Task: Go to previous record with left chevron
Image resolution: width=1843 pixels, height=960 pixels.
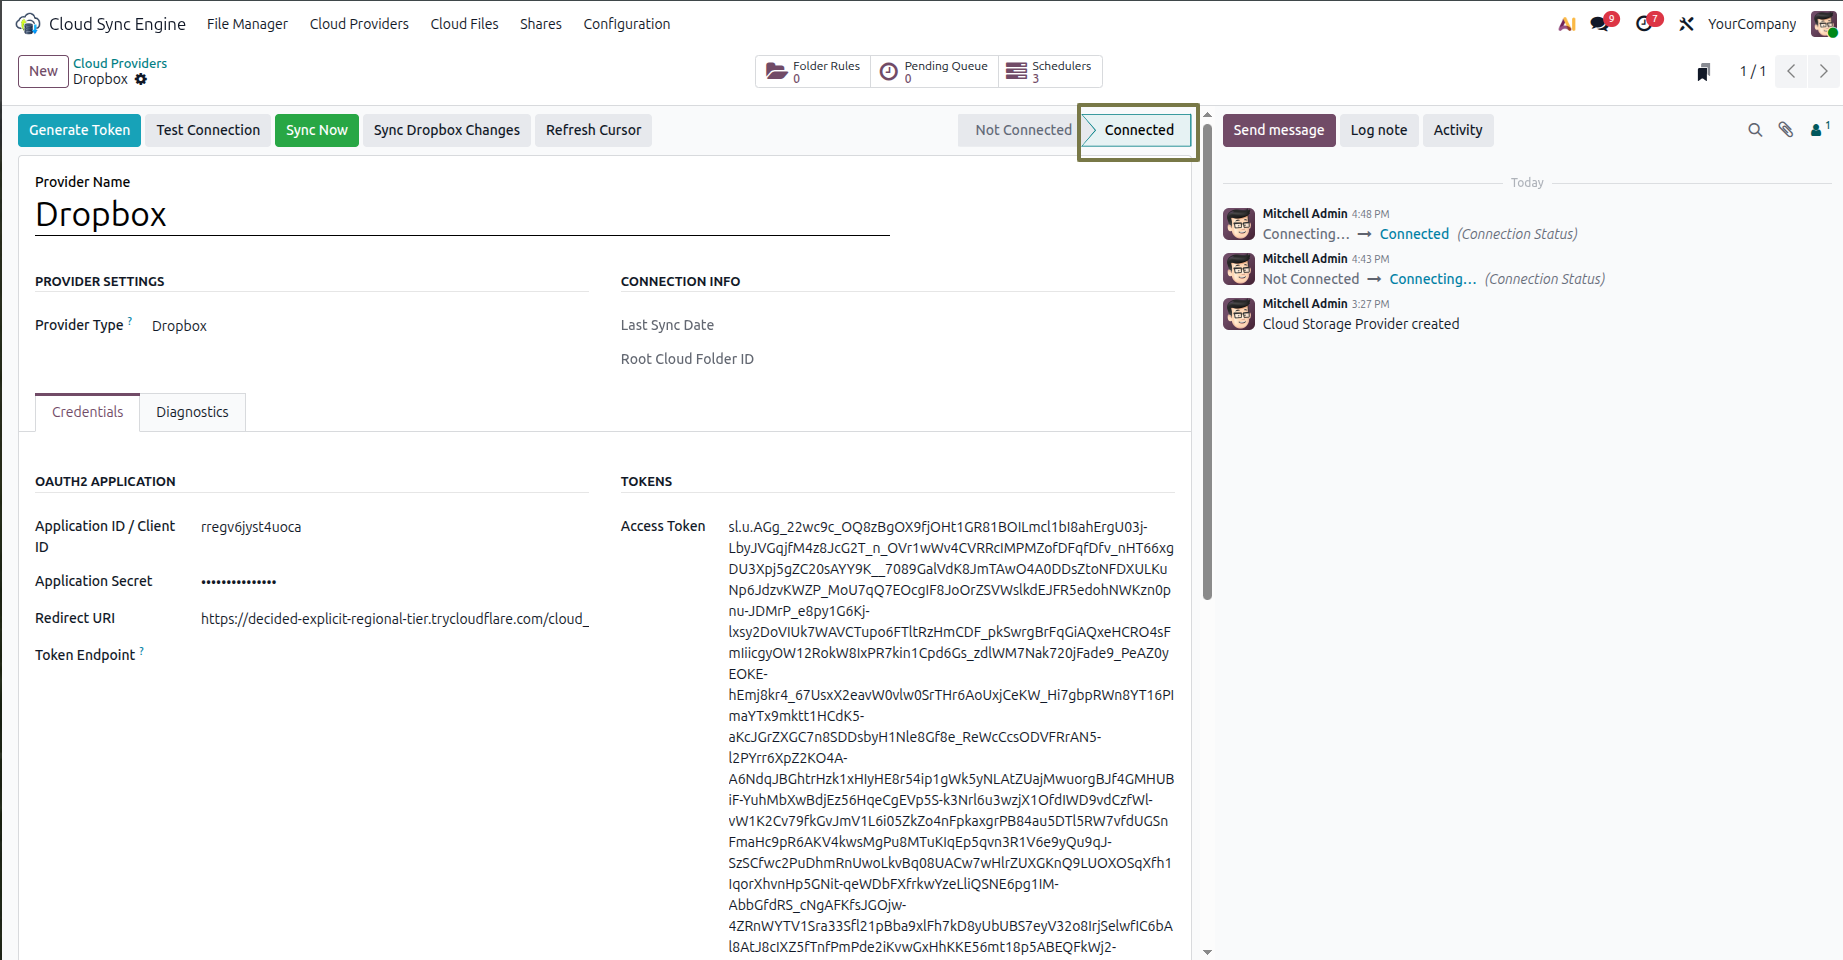Action: [x=1791, y=71]
